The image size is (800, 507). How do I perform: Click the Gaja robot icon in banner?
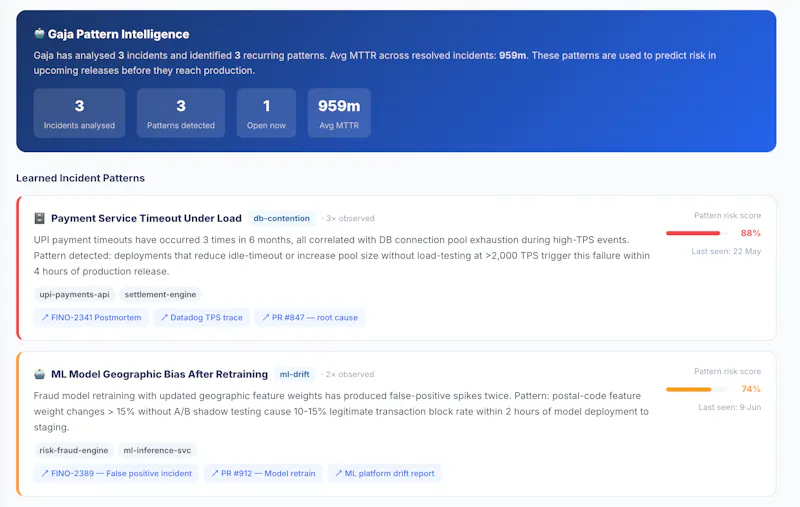(39, 34)
